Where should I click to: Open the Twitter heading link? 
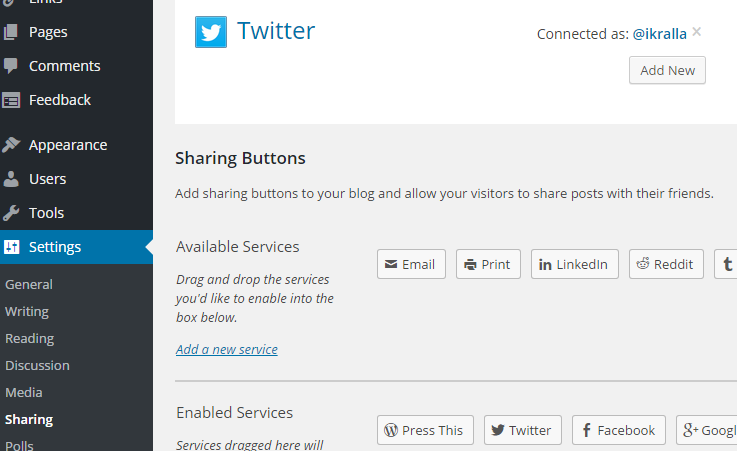tap(276, 31)
